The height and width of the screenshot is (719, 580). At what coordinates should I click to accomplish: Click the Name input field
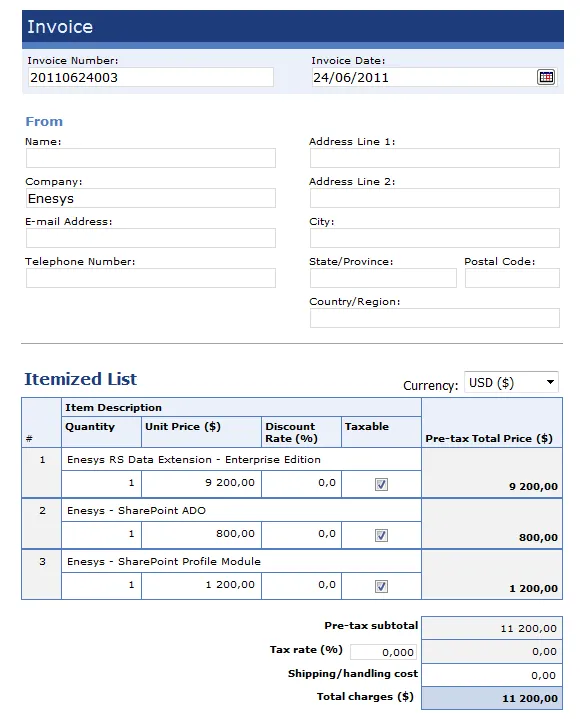point(151,158)
